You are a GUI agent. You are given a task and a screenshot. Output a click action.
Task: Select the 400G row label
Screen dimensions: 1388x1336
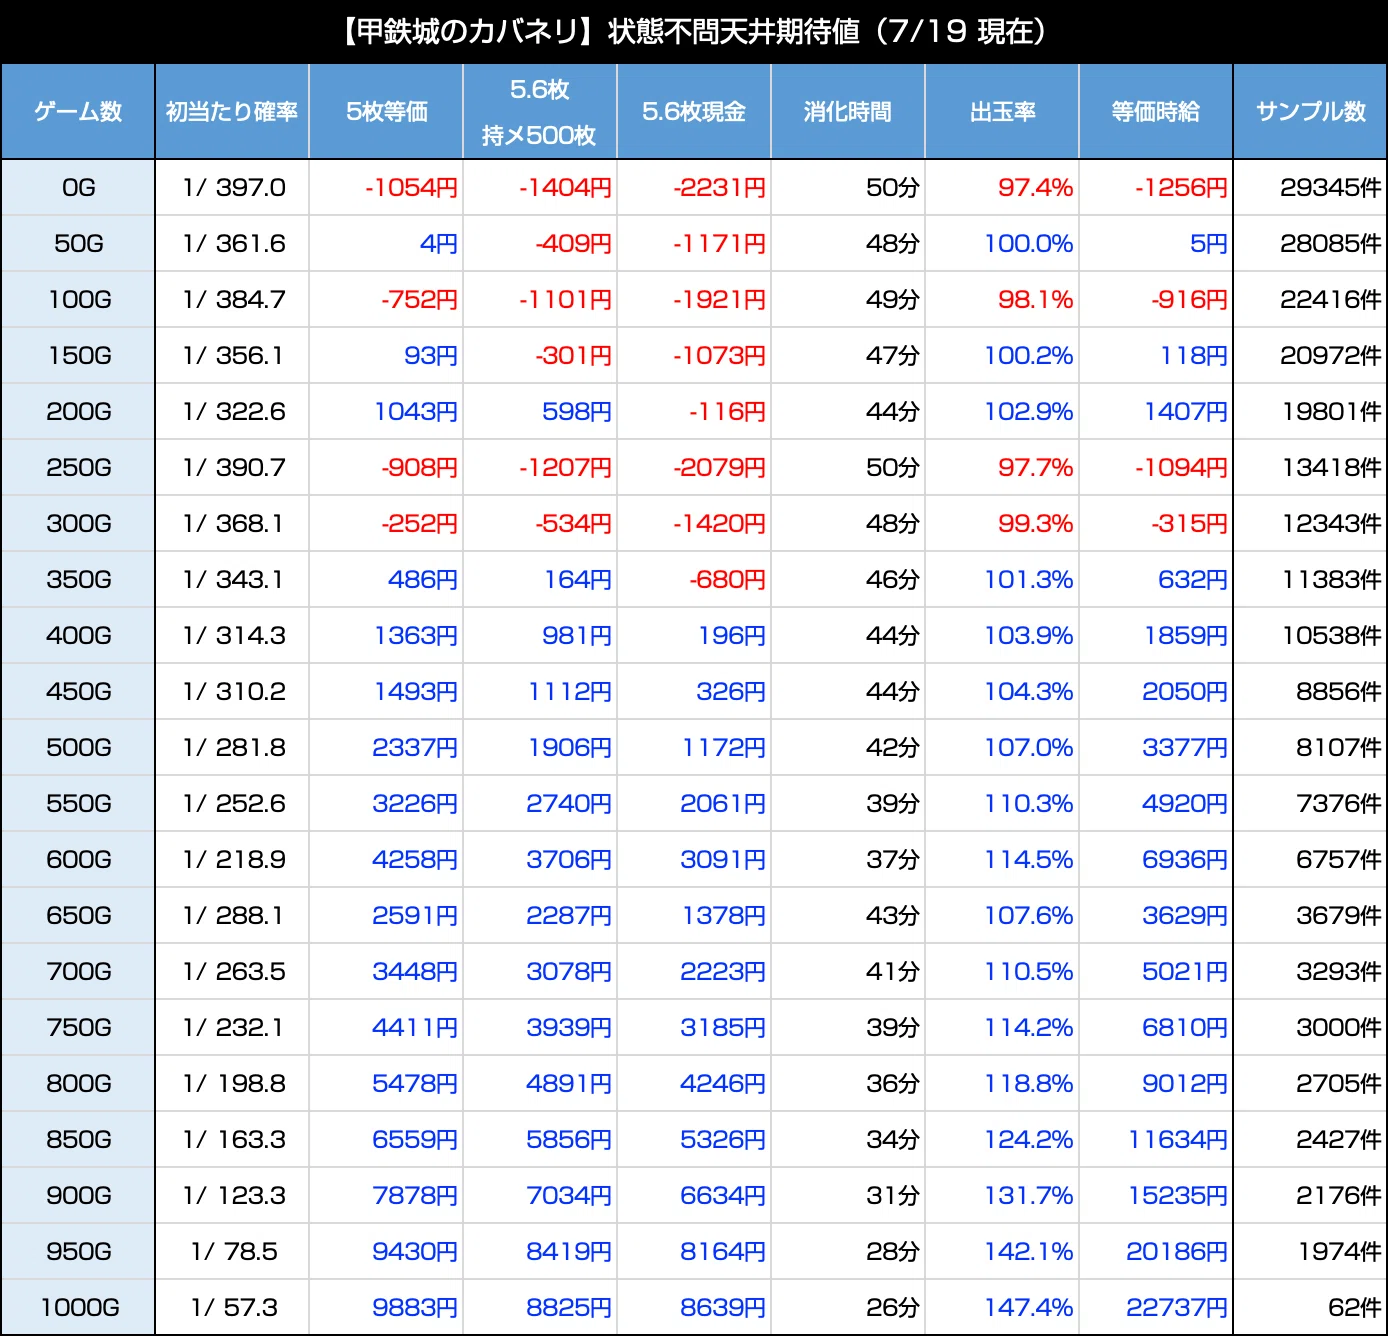coord(78,635)
